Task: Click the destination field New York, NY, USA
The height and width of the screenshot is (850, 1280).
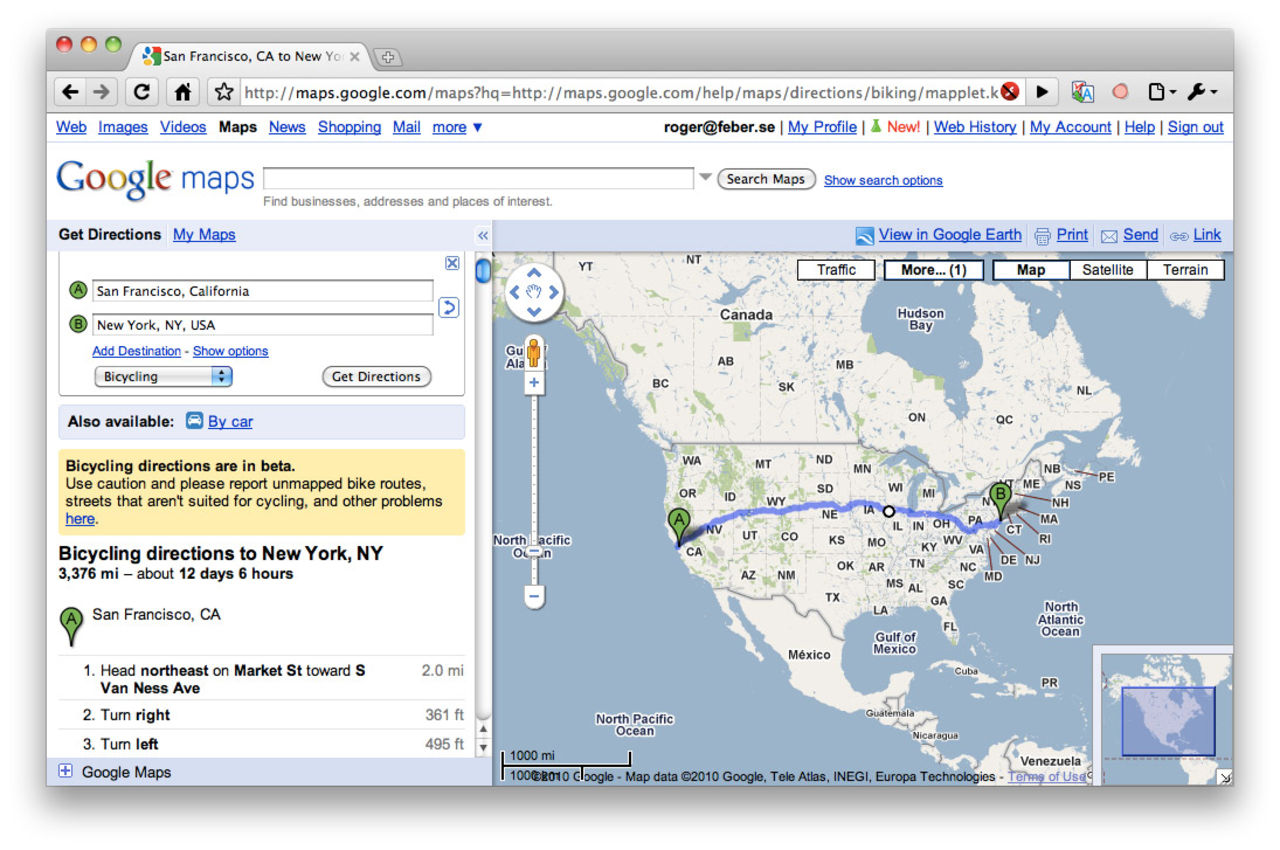Action: tap(263, 324)
